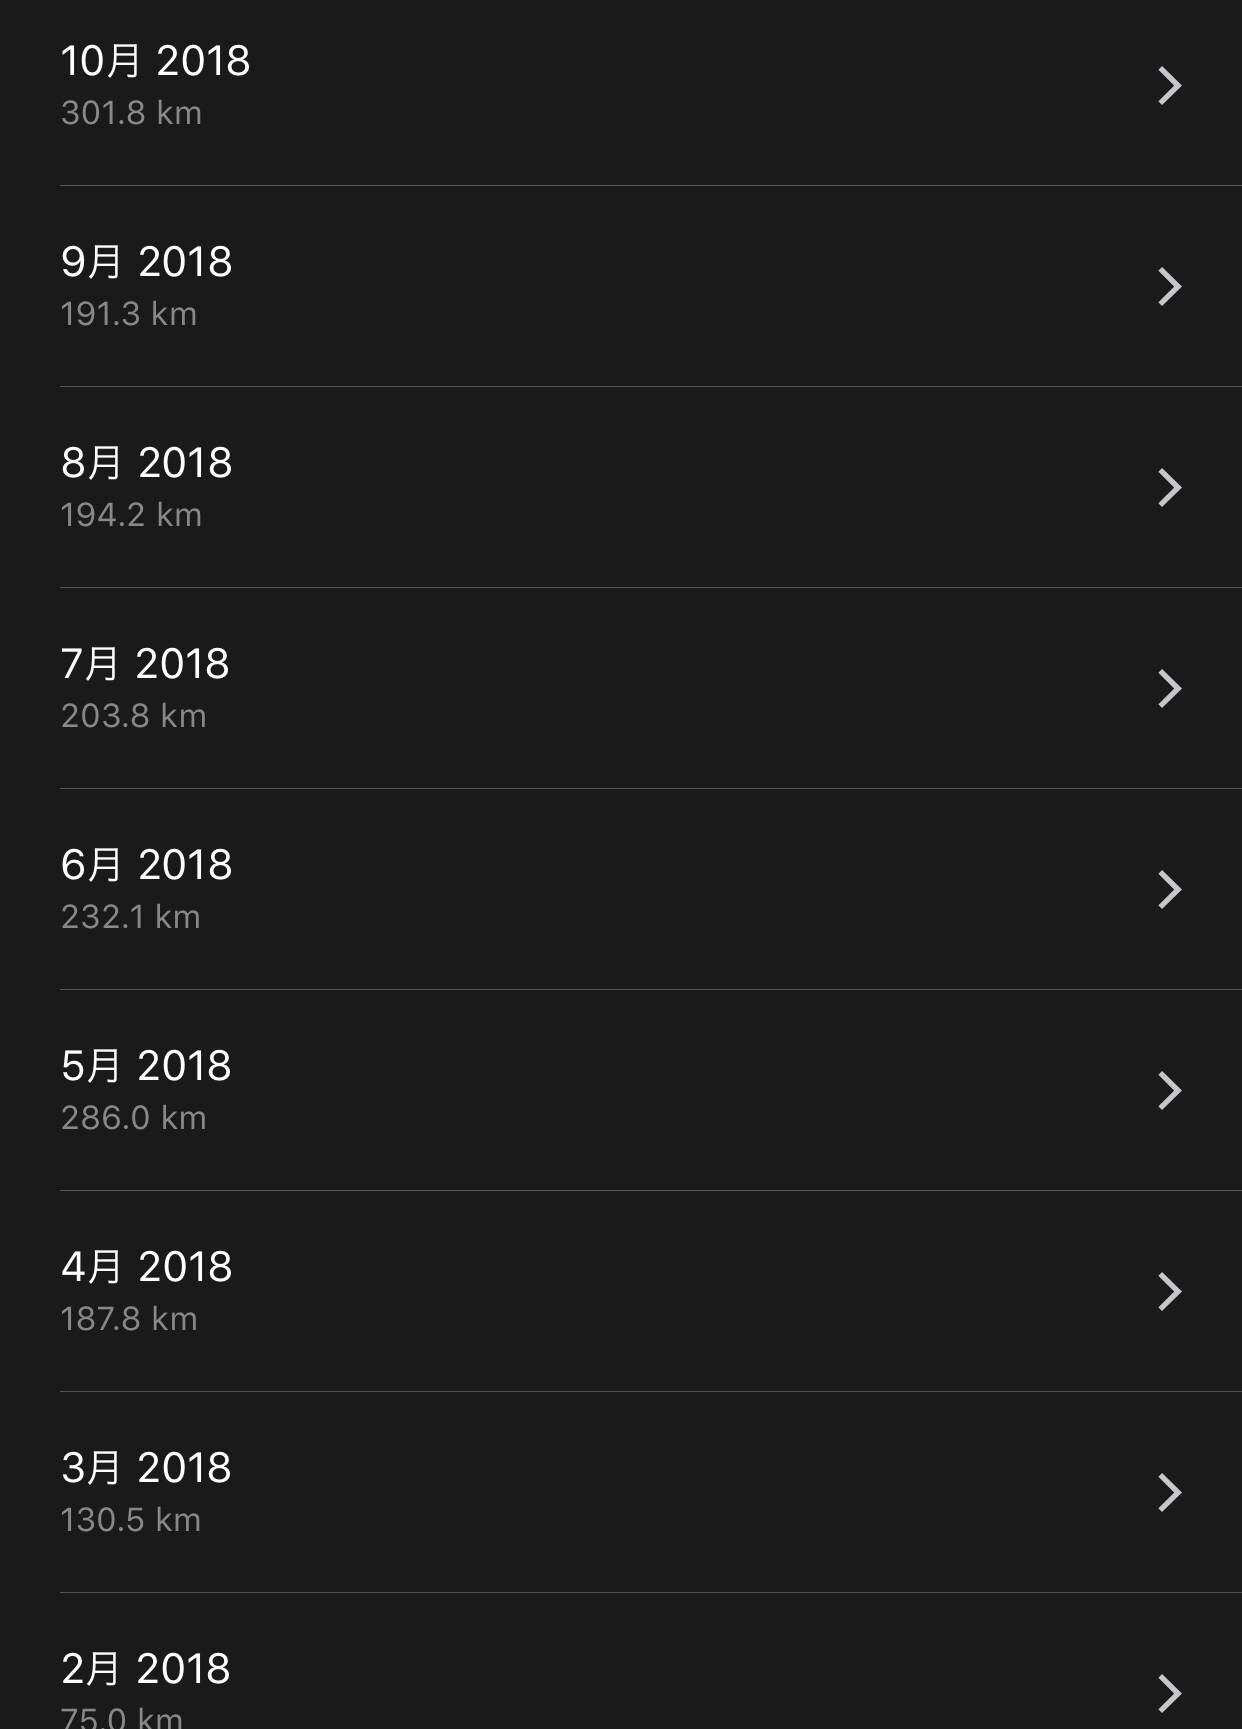Image resolution: width=1242 pixels, height=1729 pixels.
Task: Hit the chevron on the 5月 2018 row
Action: pos(1169,1091)
